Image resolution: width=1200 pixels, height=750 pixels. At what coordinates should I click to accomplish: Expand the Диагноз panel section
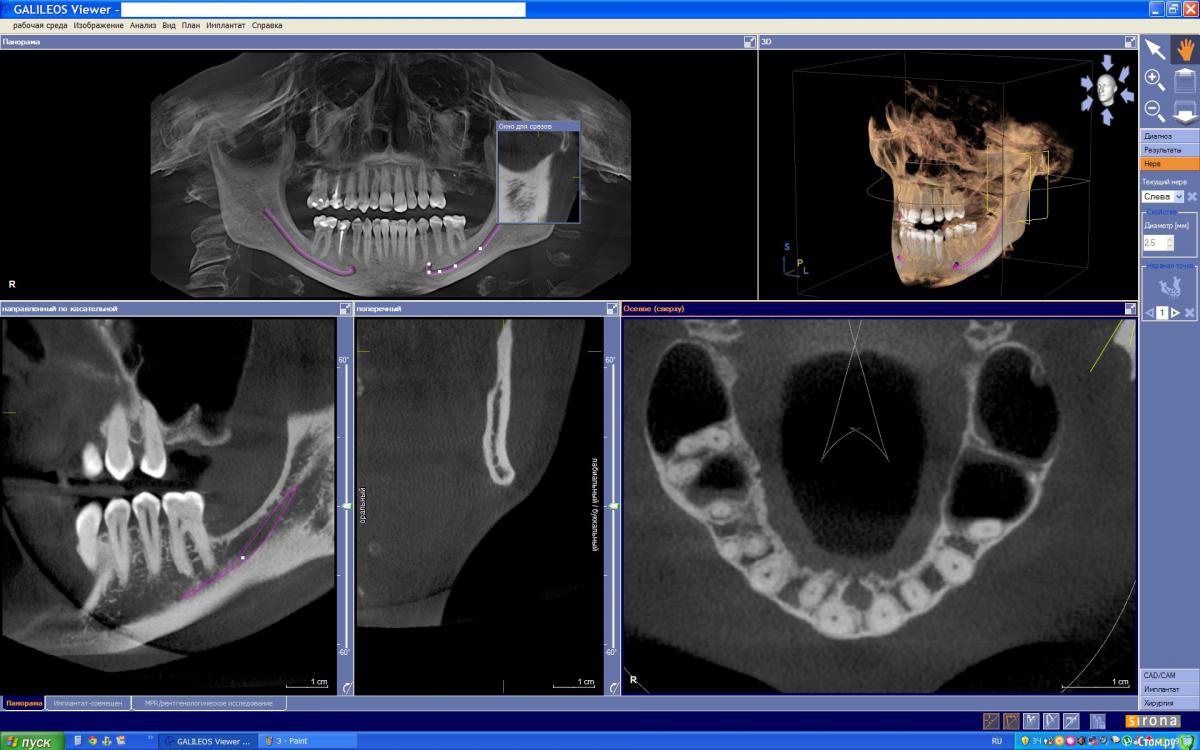1169,136
